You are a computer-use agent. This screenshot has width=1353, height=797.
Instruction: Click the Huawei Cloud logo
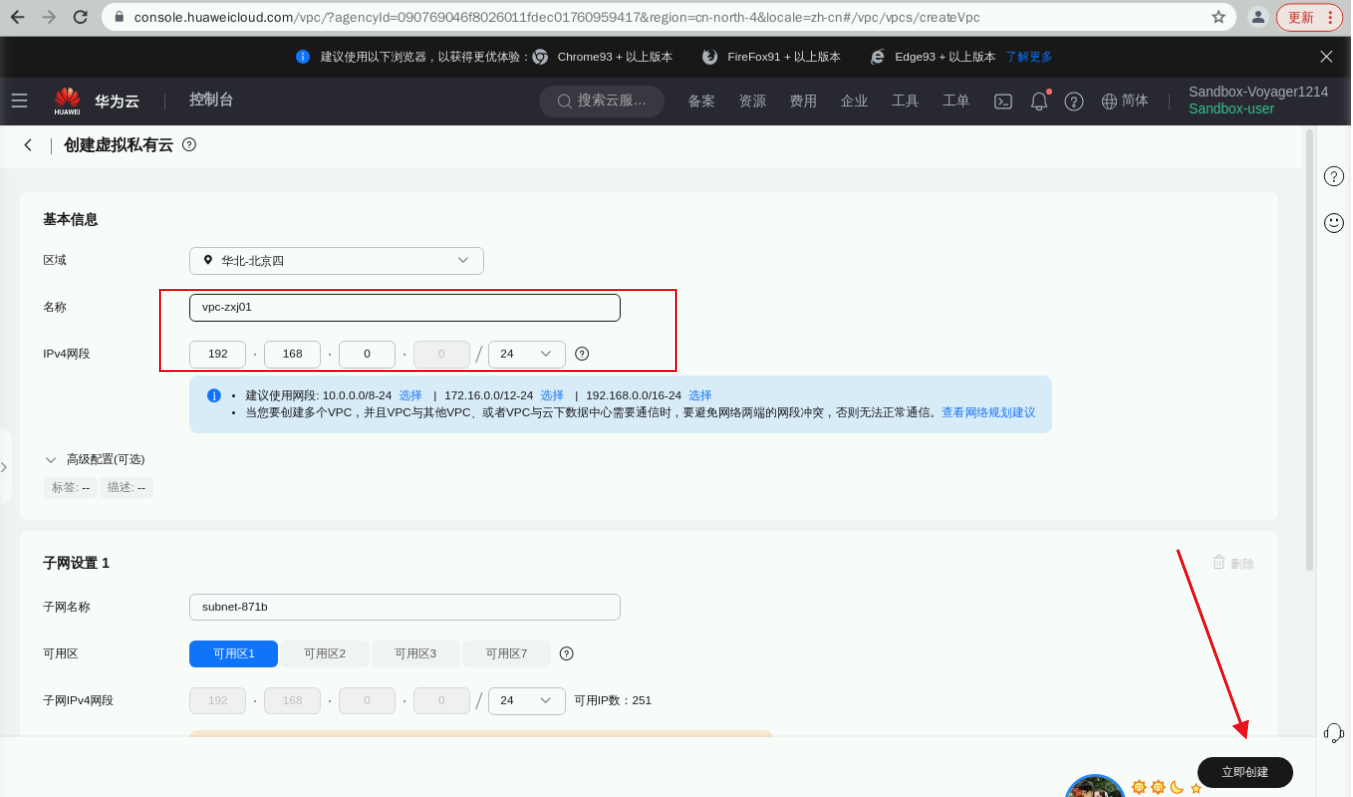coord(97,101)
